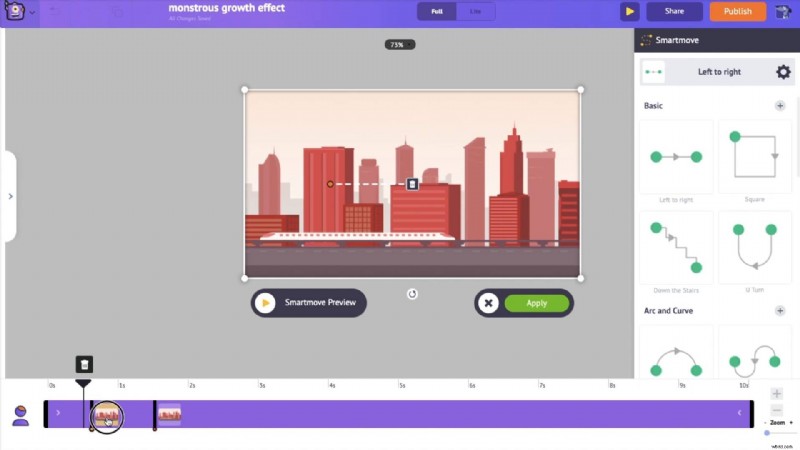Open the 73% zoom level dropdown
The image size is (800, 450).
pyautogui.click(x=399, y=45)
